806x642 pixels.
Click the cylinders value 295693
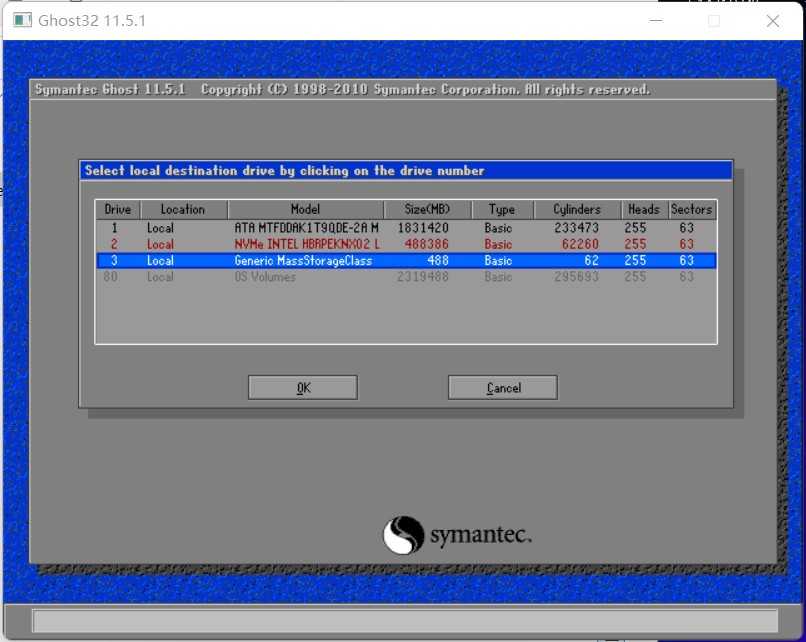[576, 277]
